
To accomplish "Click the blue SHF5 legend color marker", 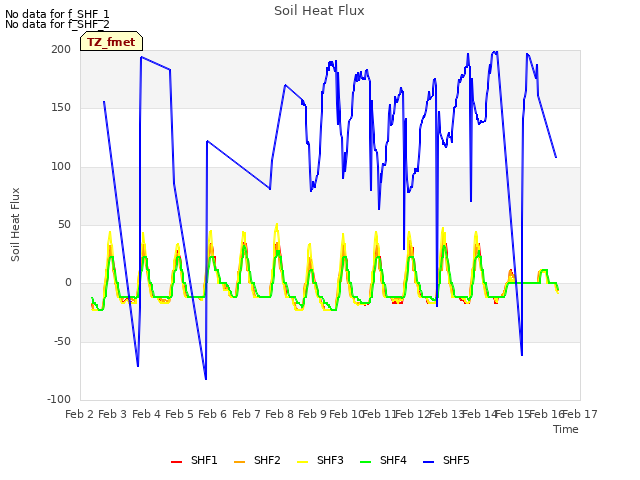I will (428, 462).
